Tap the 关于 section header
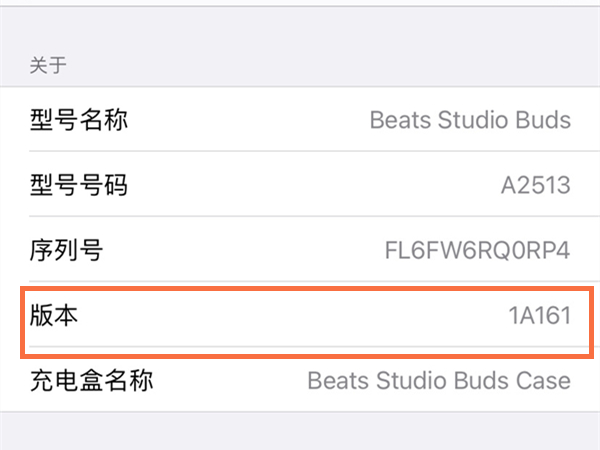Viewport: 600px width, 450px height. point(49,67)
